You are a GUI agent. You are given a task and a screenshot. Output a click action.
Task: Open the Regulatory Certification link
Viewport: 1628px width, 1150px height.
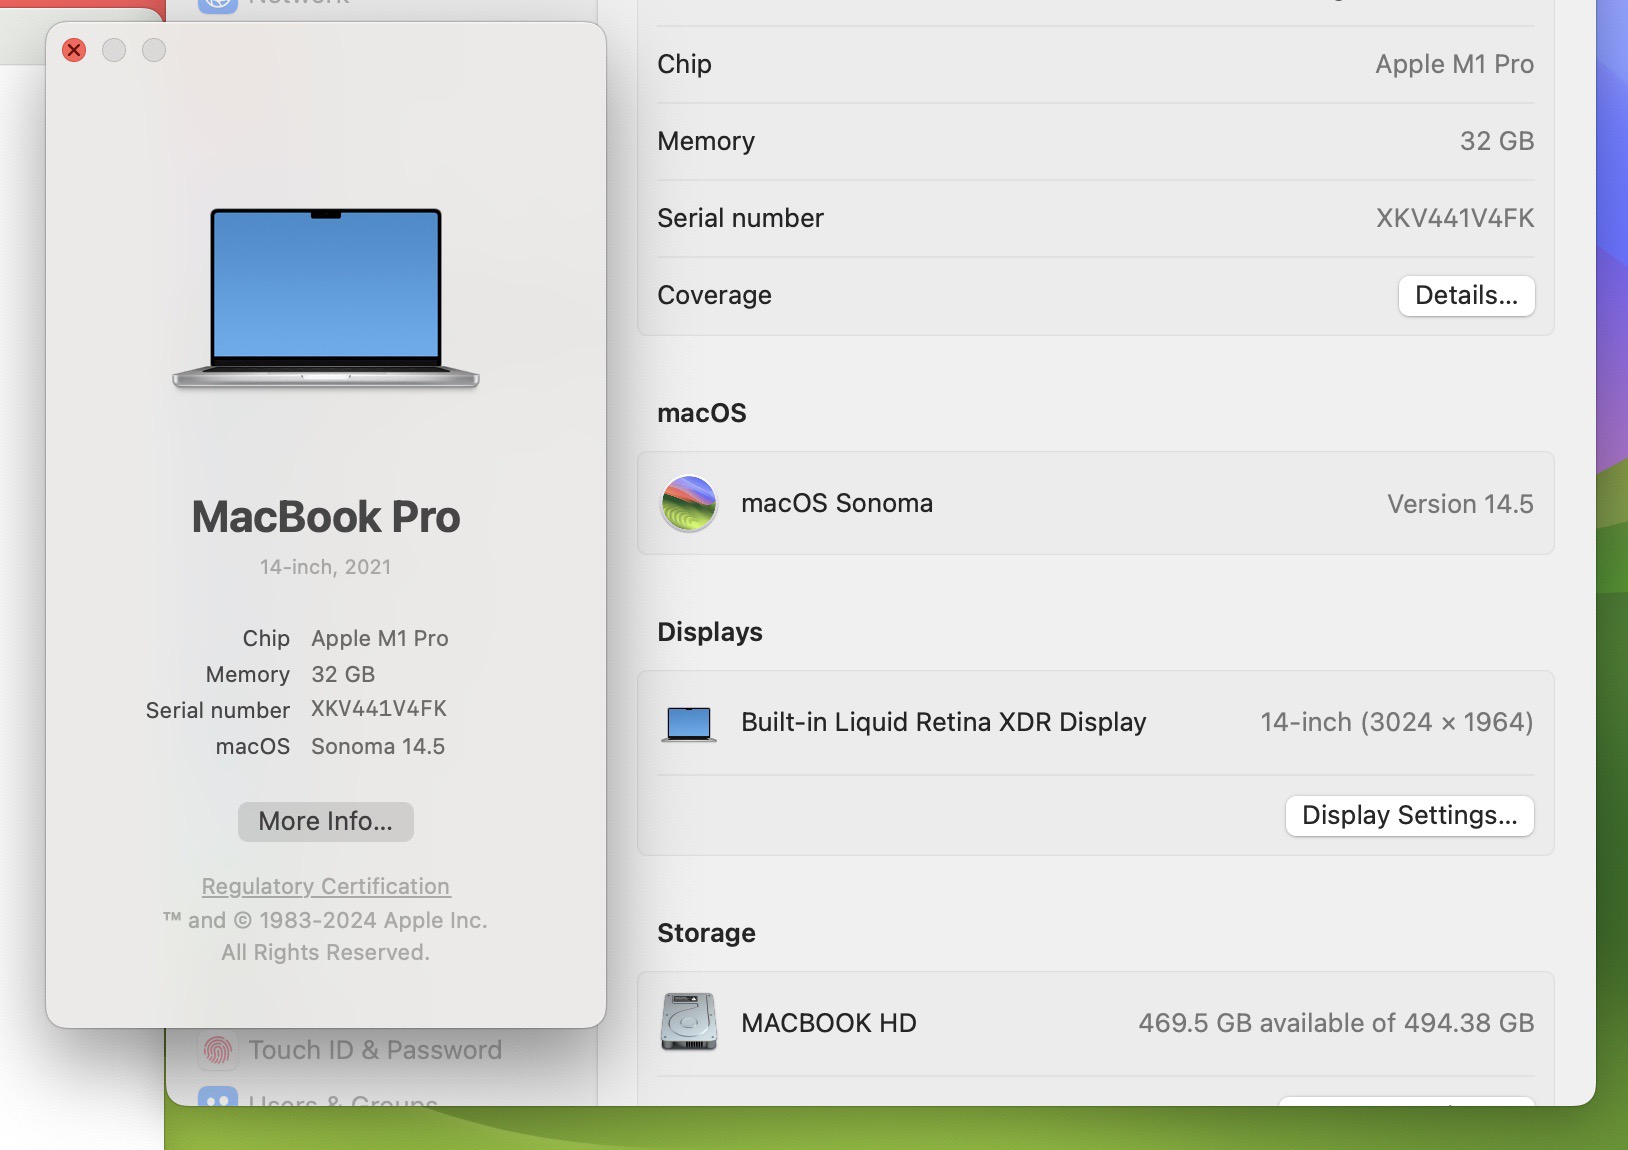coord(326,886)
